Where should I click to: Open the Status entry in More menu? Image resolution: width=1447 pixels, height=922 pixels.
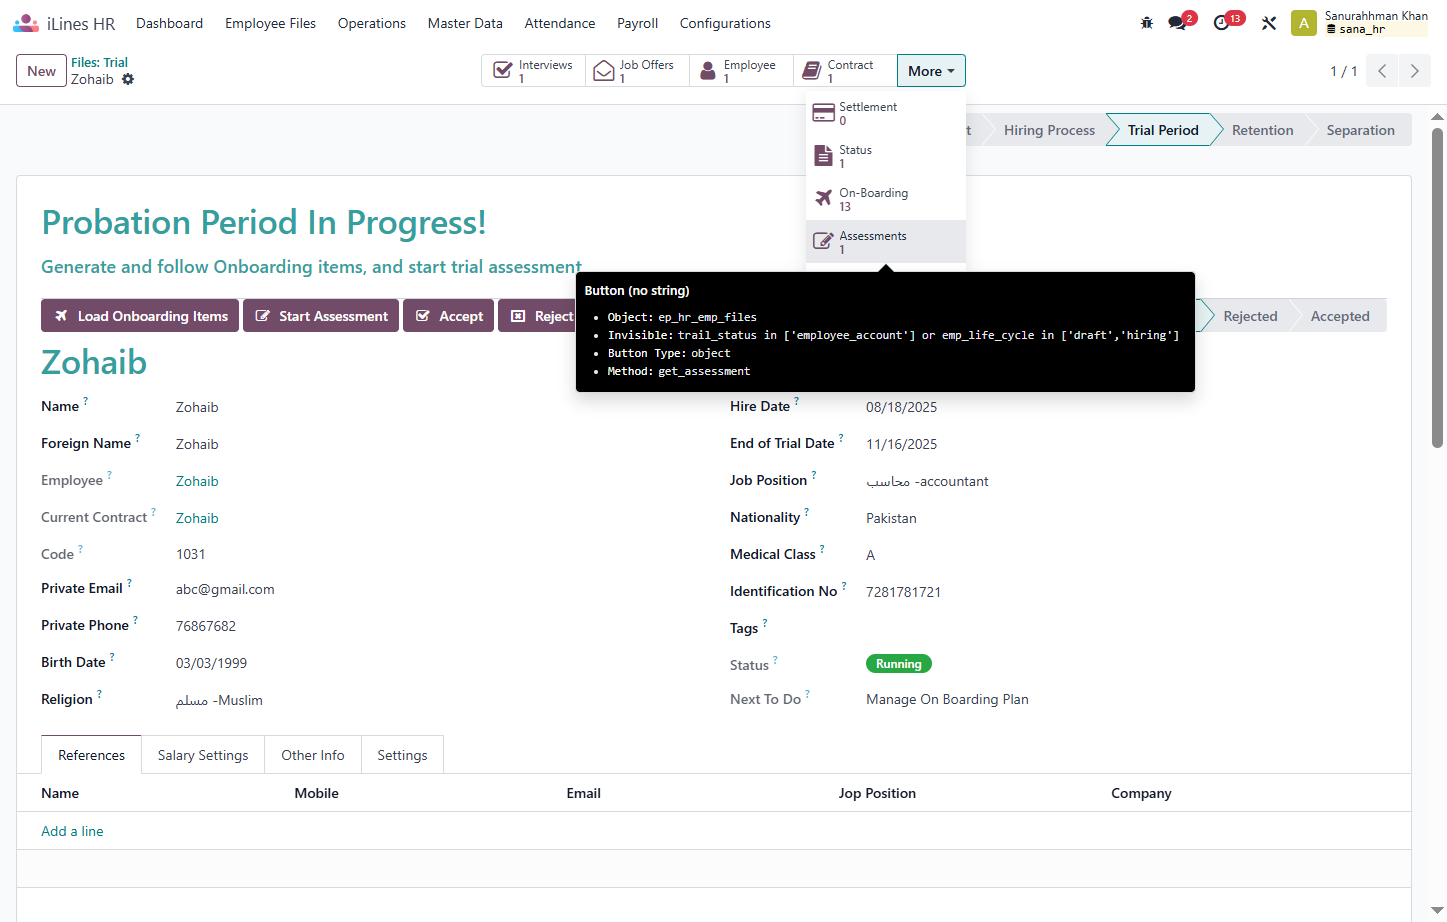point(886,156)
